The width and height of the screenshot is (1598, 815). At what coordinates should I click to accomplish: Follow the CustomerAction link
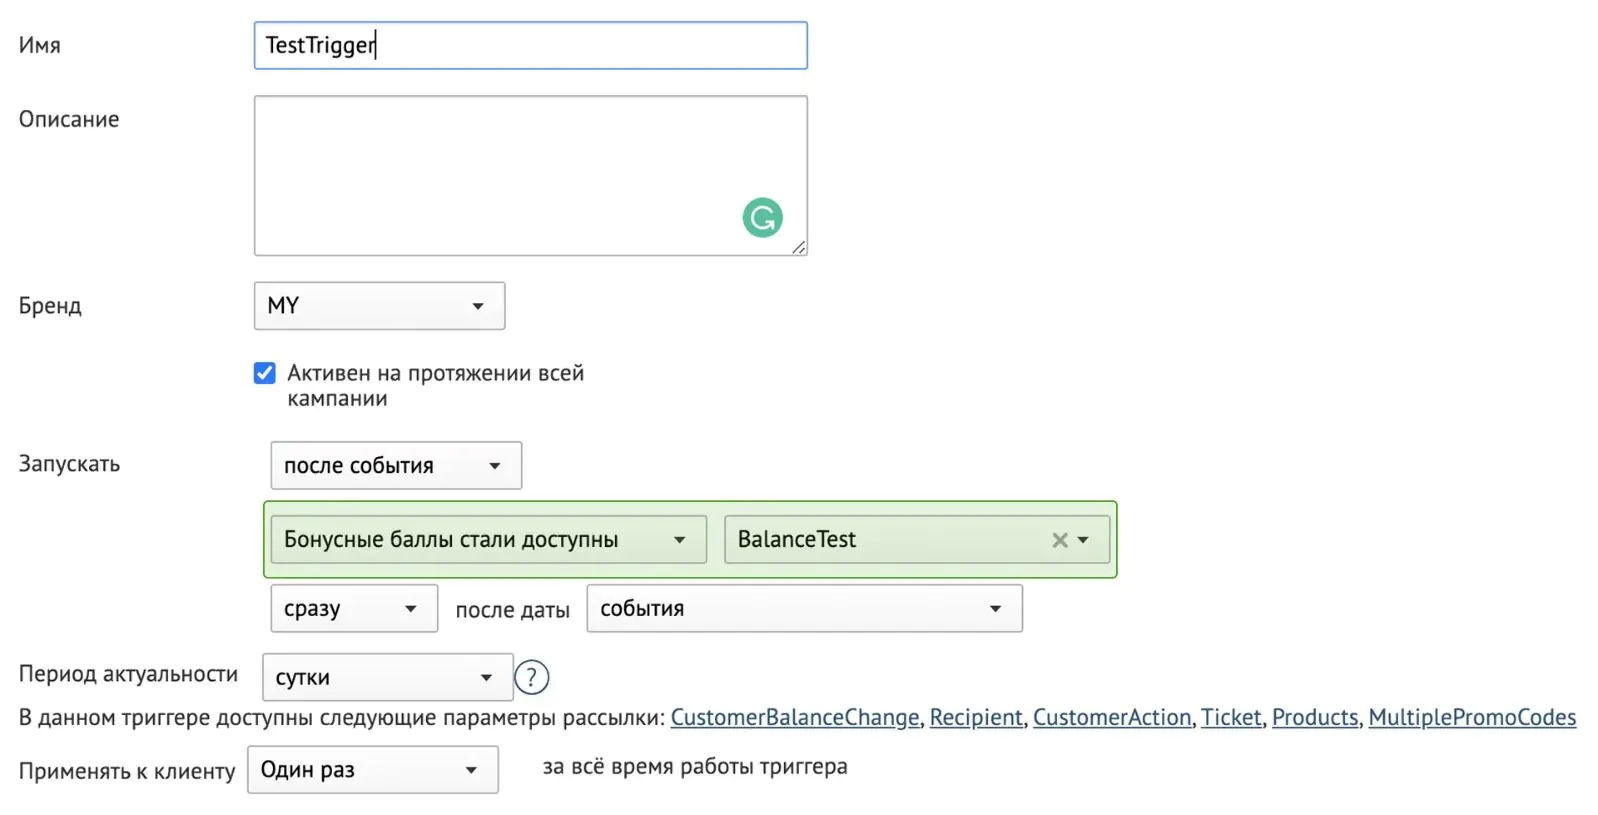tap(1112, 717)
